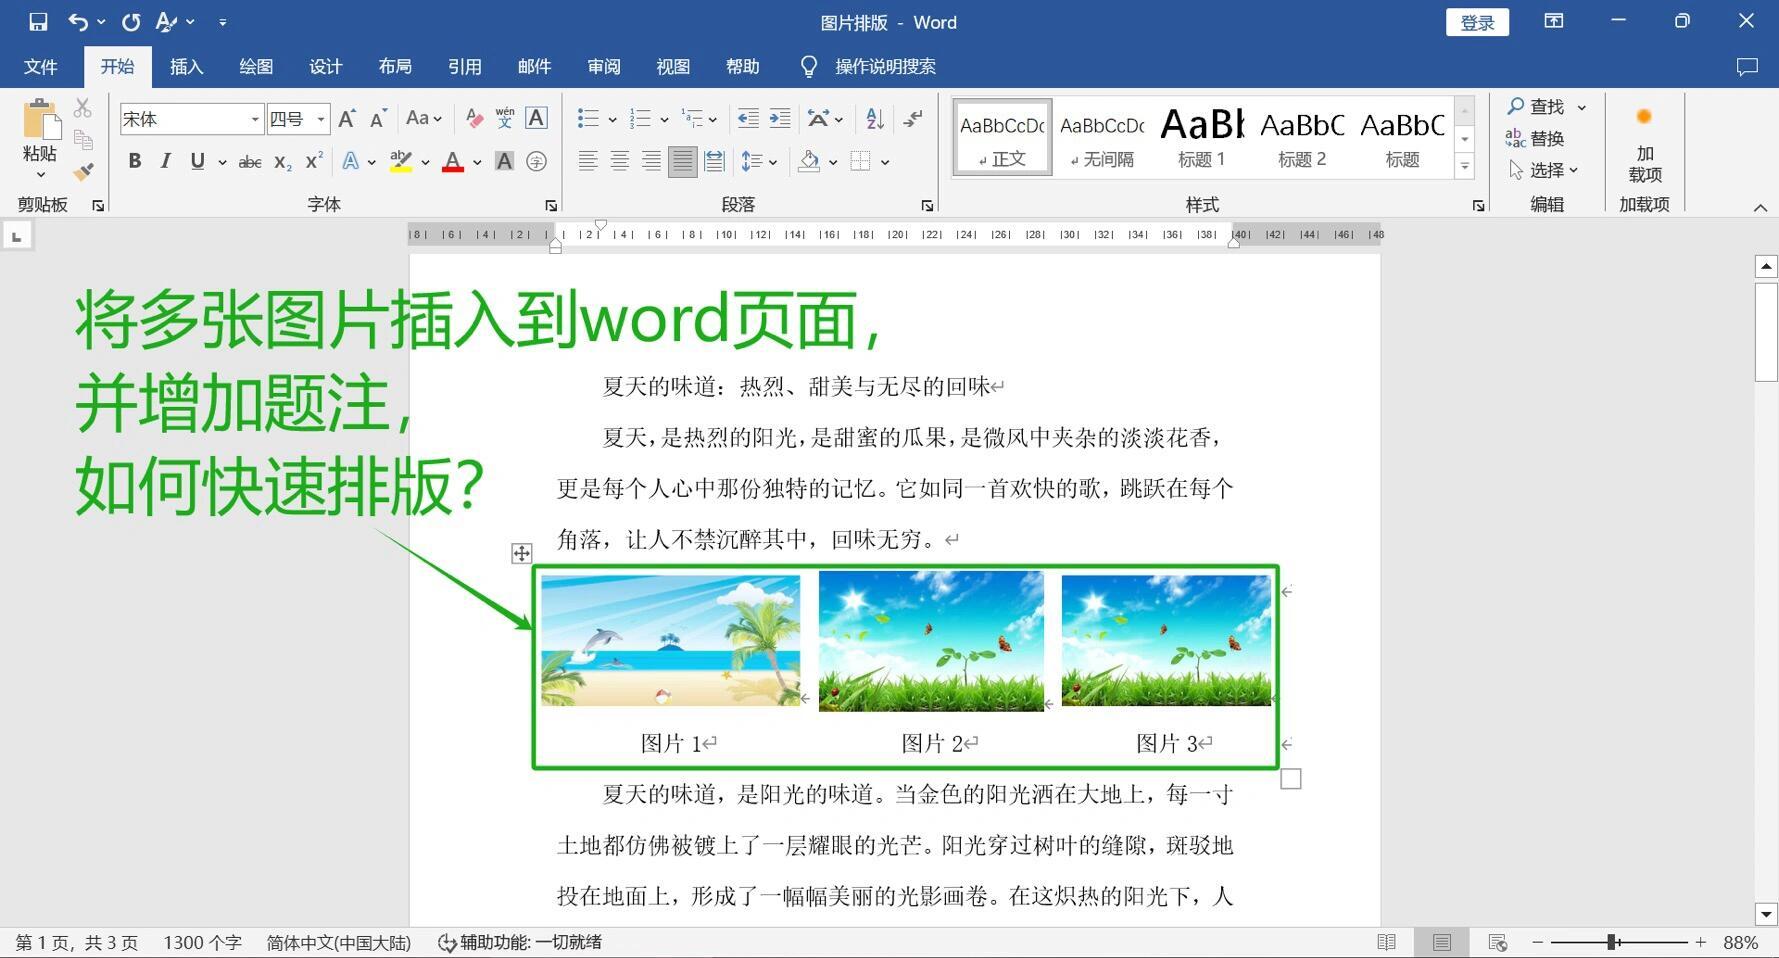Switch to the 引用 tab
Image resolution: width=1779 pixels, height=958 pixels.
(x=464, y=66)
